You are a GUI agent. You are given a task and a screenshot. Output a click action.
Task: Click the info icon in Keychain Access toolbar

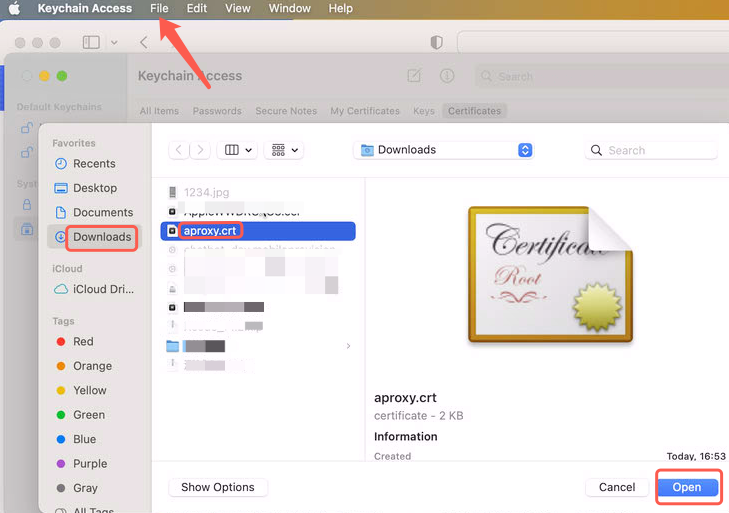447,75
